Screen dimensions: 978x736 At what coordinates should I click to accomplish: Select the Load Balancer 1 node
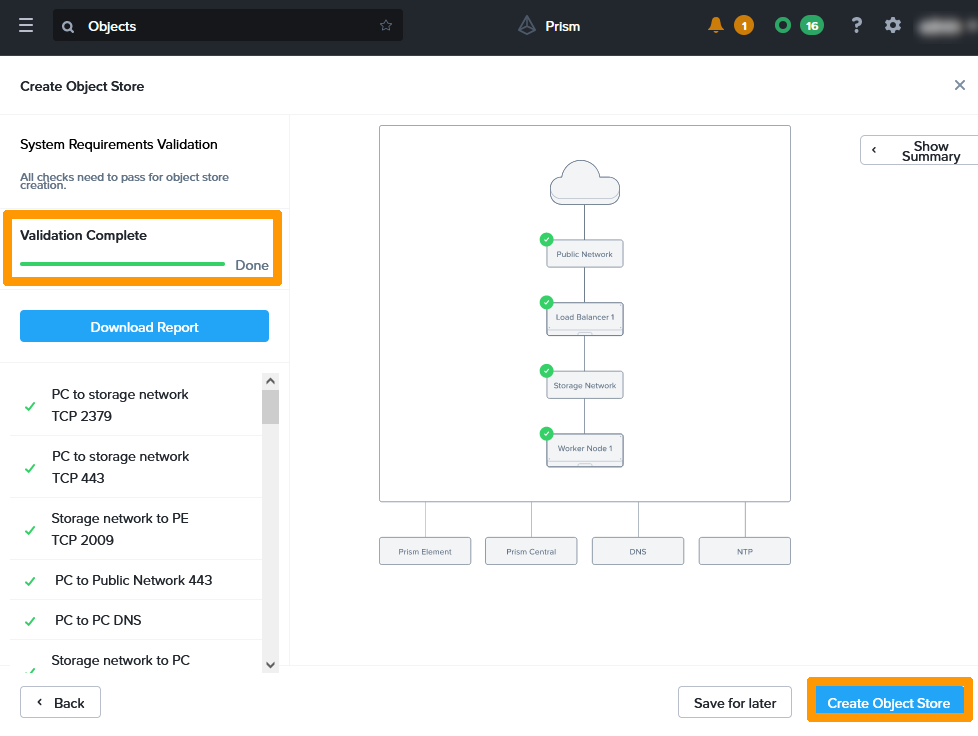click(x=585, y=318)
